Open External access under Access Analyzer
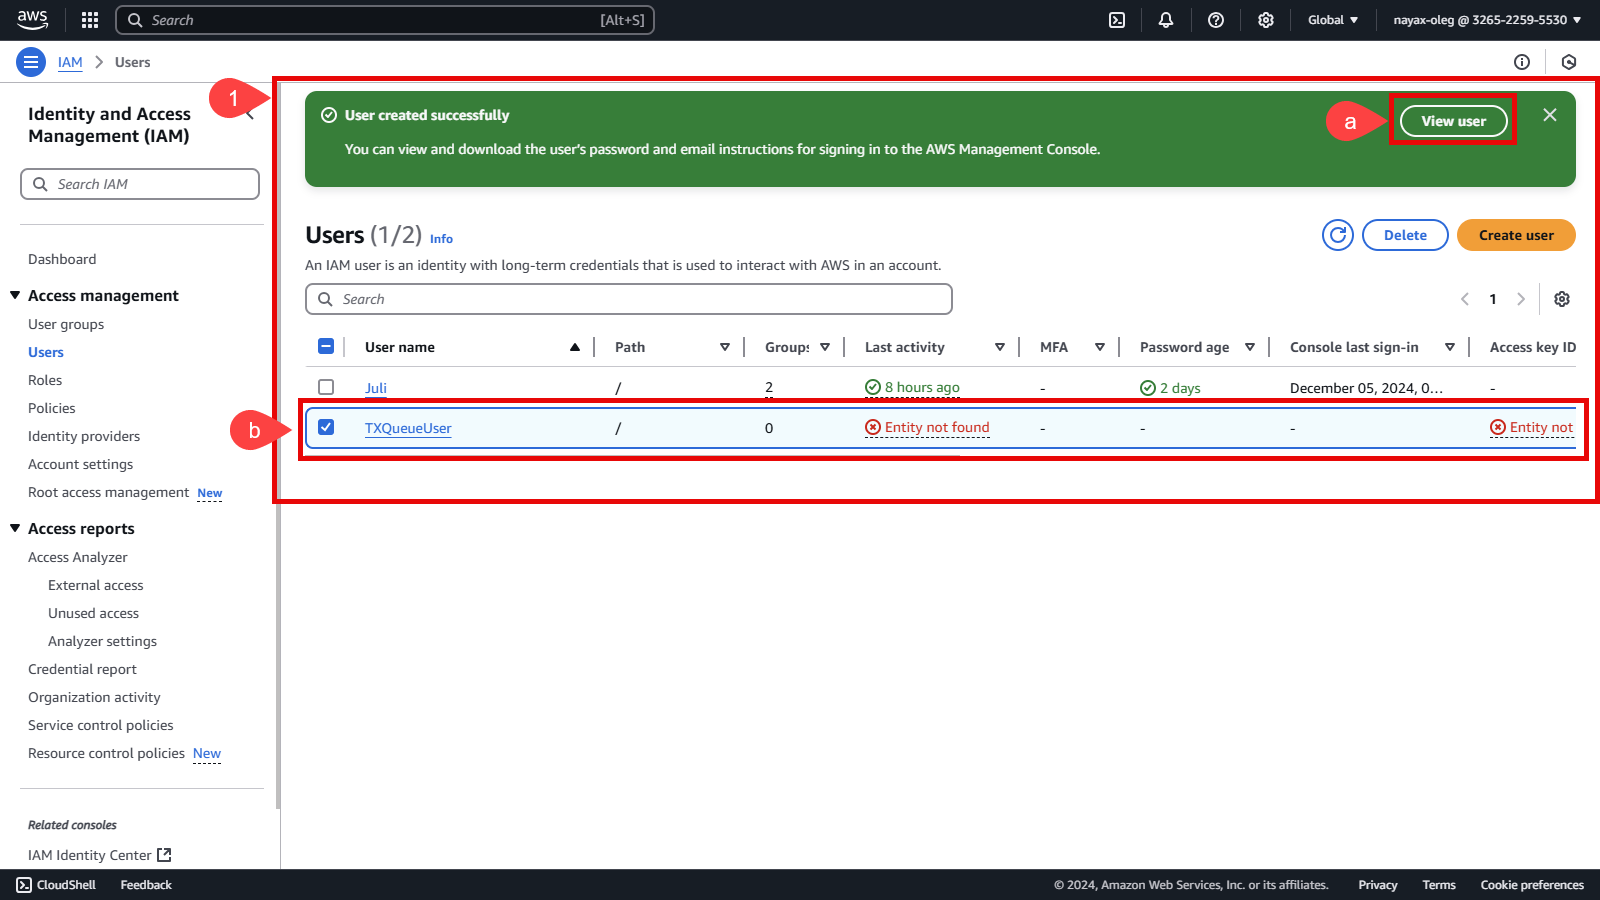This screenshot has width=1600, height=900. tap(96, 585)
